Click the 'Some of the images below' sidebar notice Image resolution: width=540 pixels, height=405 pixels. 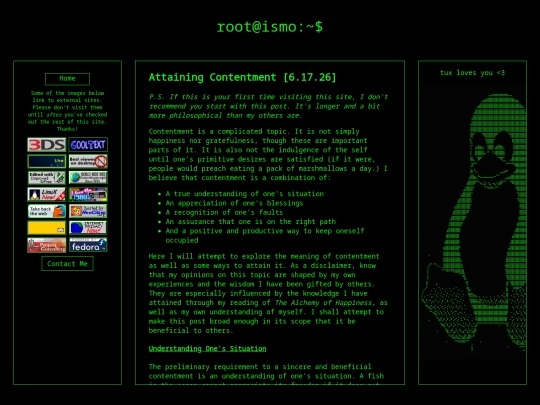tap(68, 111)
